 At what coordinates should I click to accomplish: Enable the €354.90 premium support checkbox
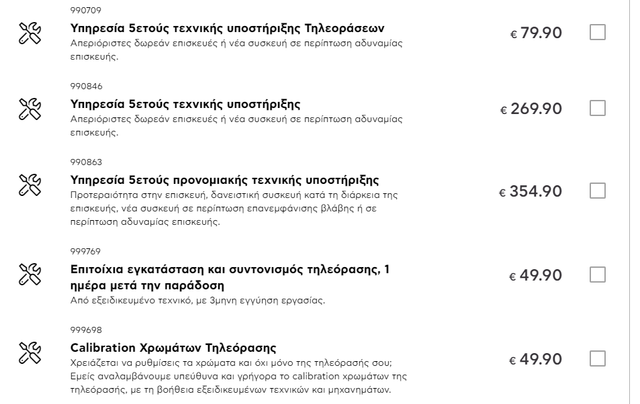click(x=598, y=190)
